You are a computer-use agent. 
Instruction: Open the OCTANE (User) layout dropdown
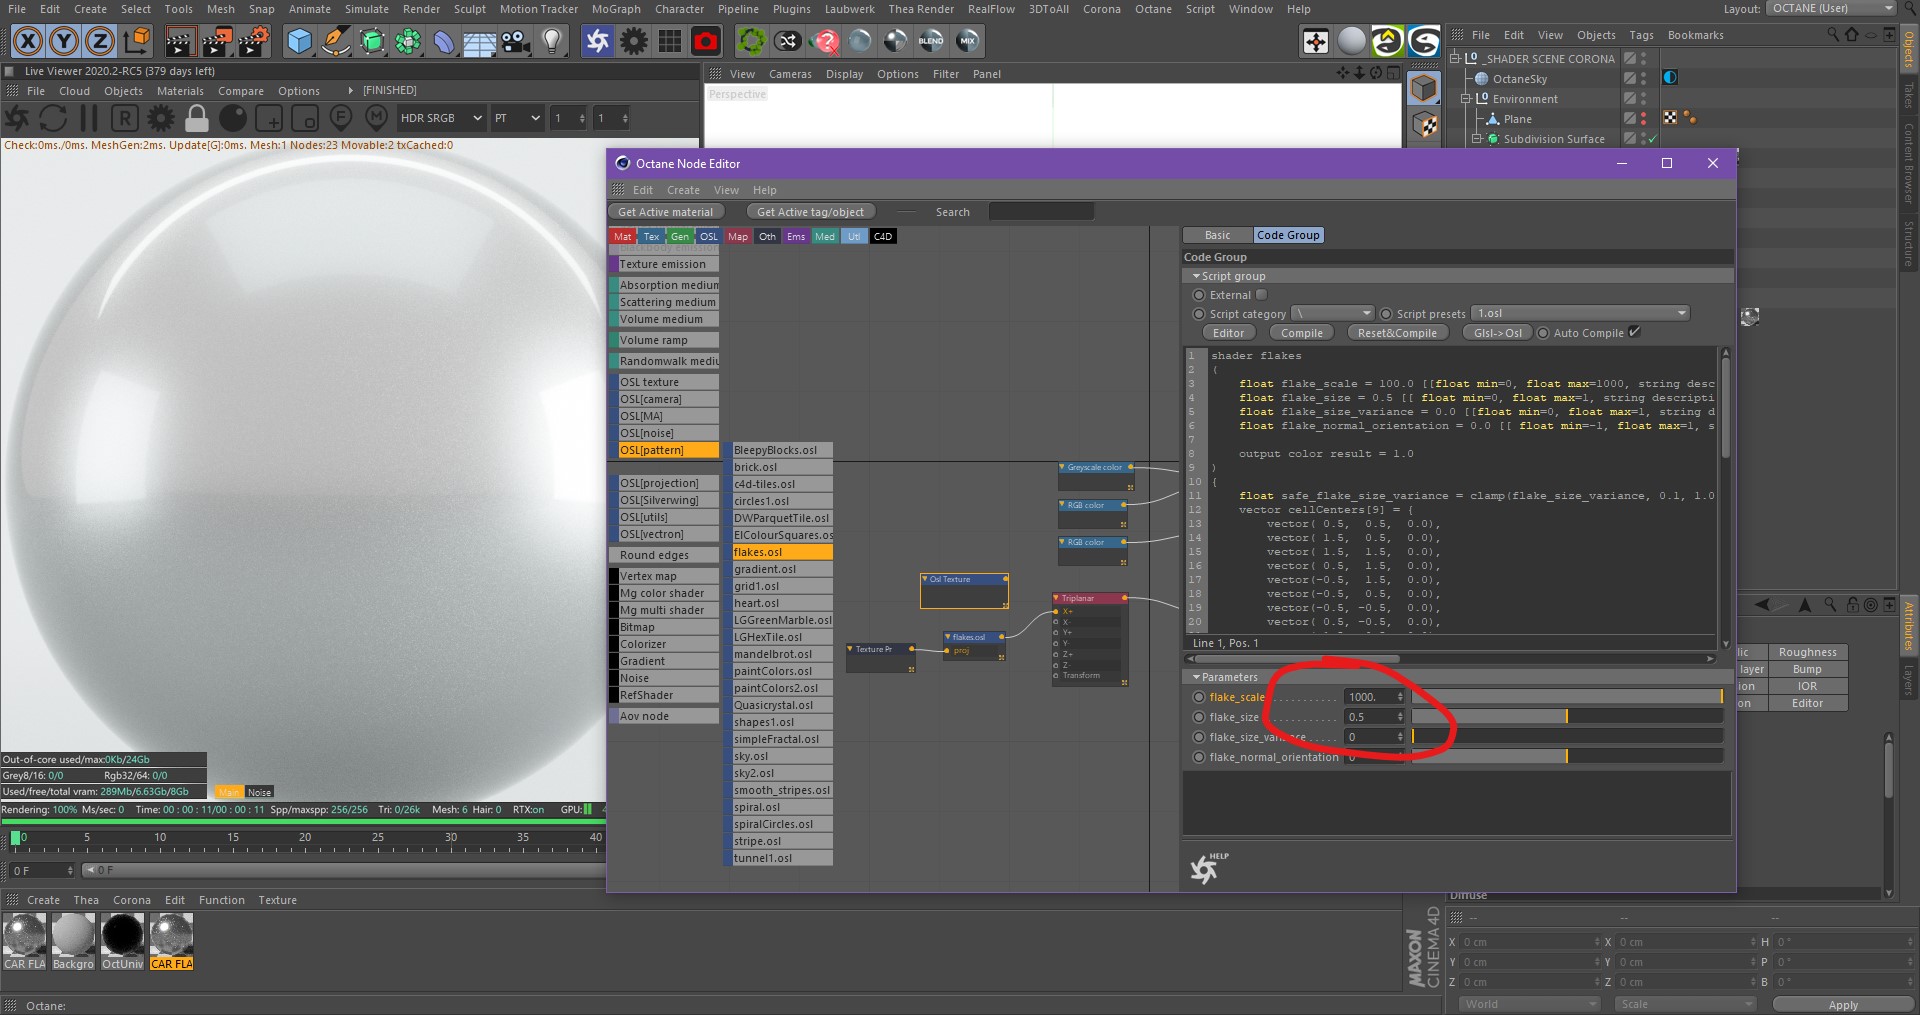[1831, 8]
